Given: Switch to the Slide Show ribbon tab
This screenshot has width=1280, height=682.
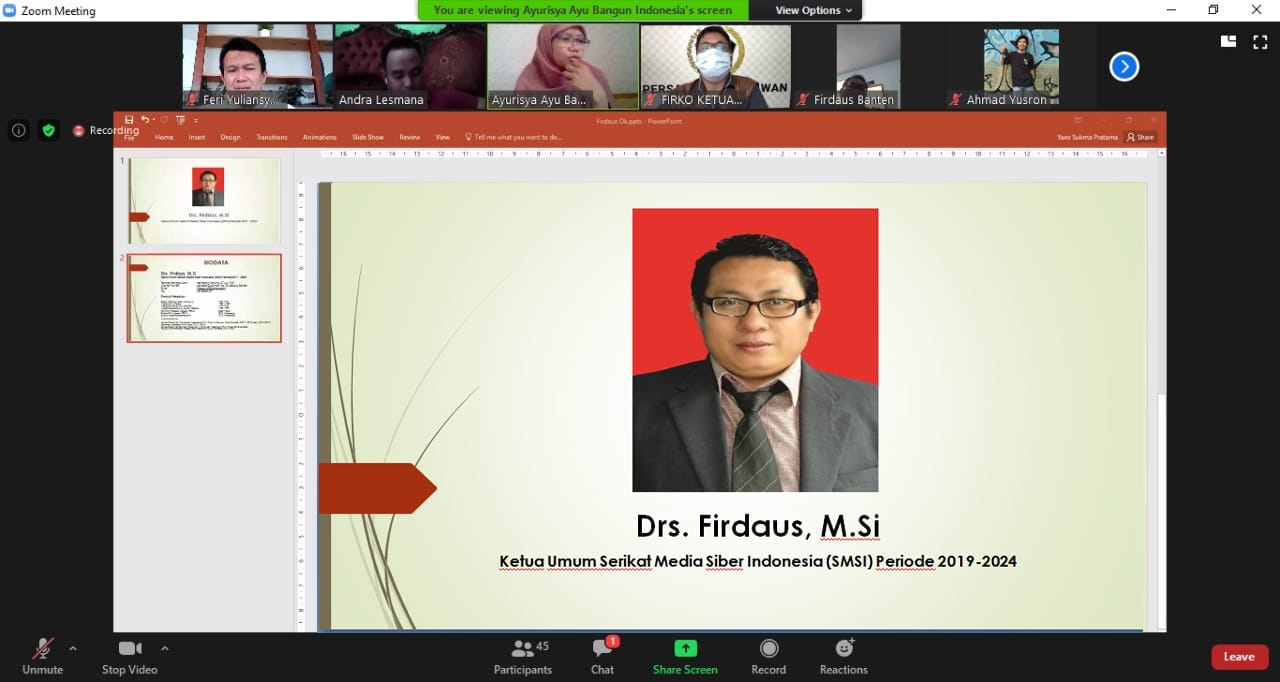Looking at the screenshot, I should (368, 137).
